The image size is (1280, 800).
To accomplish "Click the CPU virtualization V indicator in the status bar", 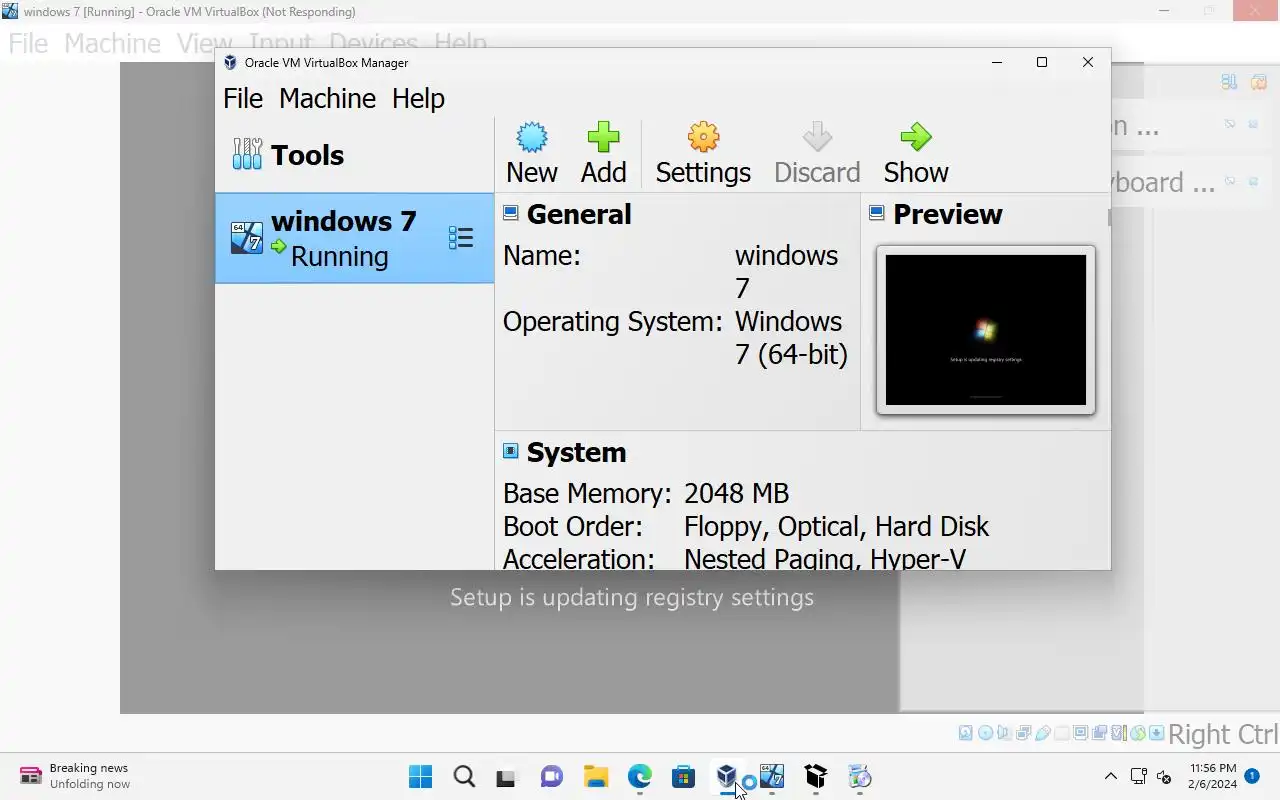I will (1119, 733).
